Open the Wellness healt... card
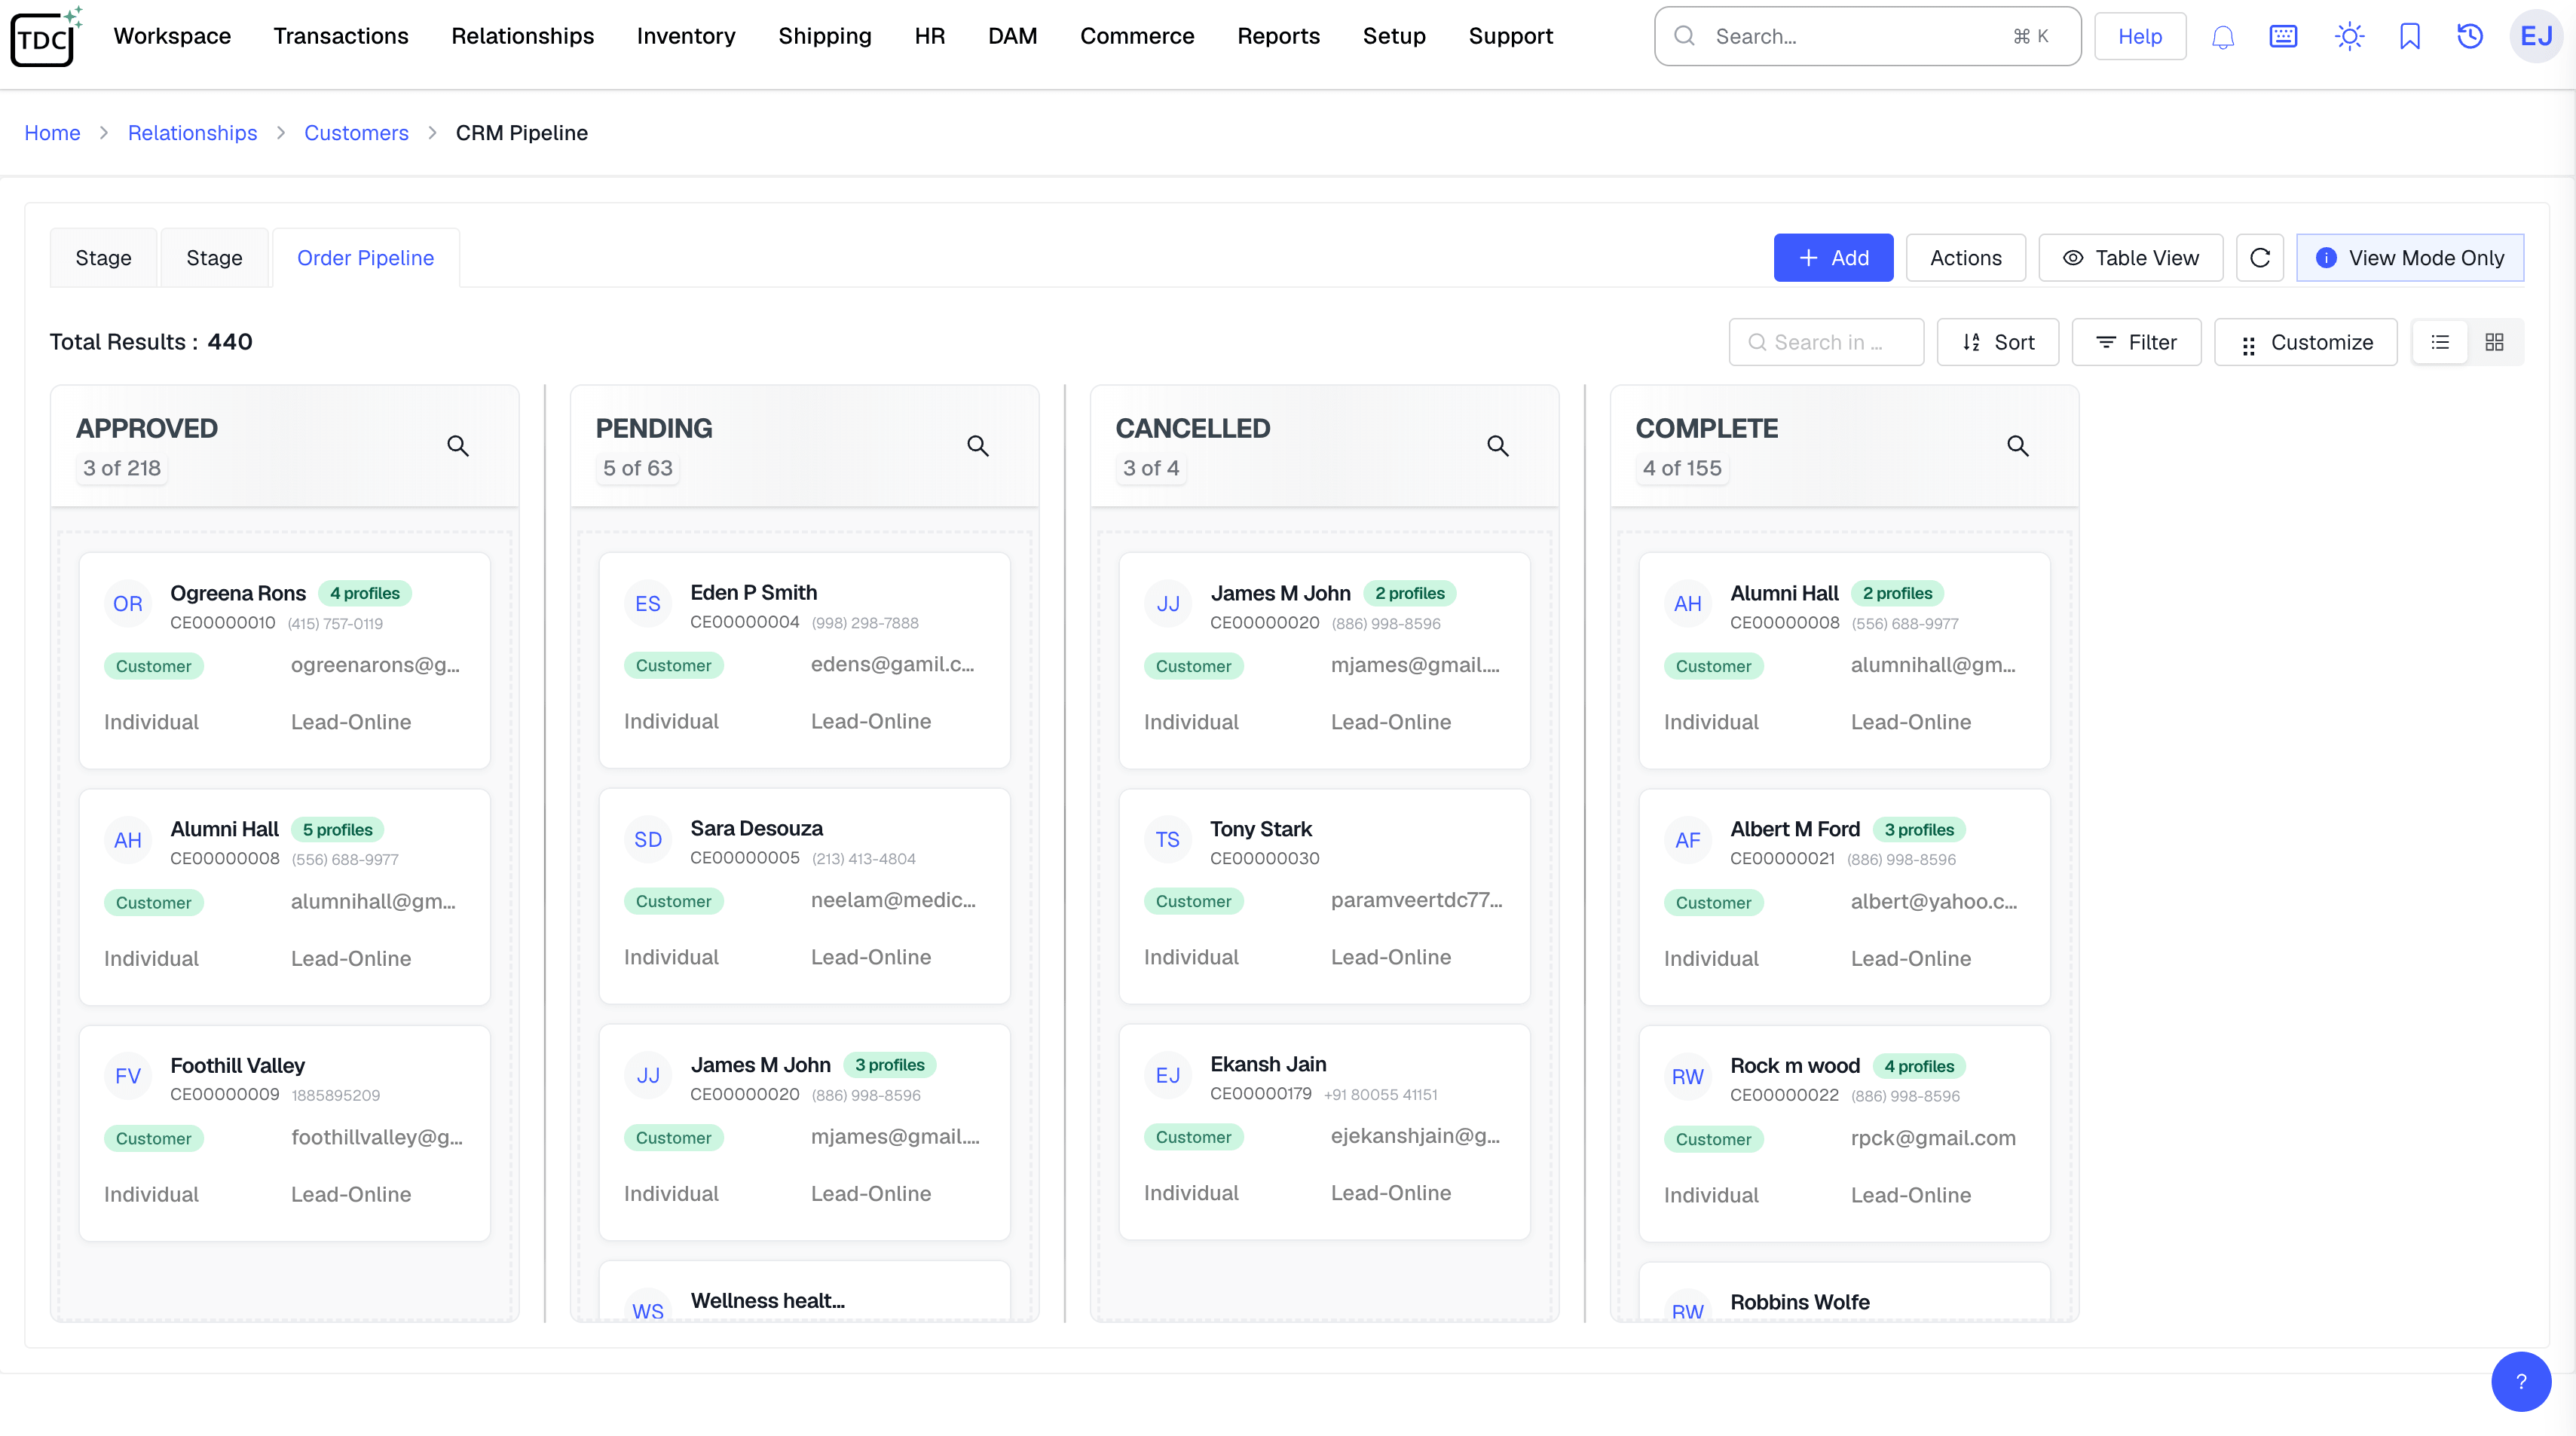 (x=804, y=1291)
